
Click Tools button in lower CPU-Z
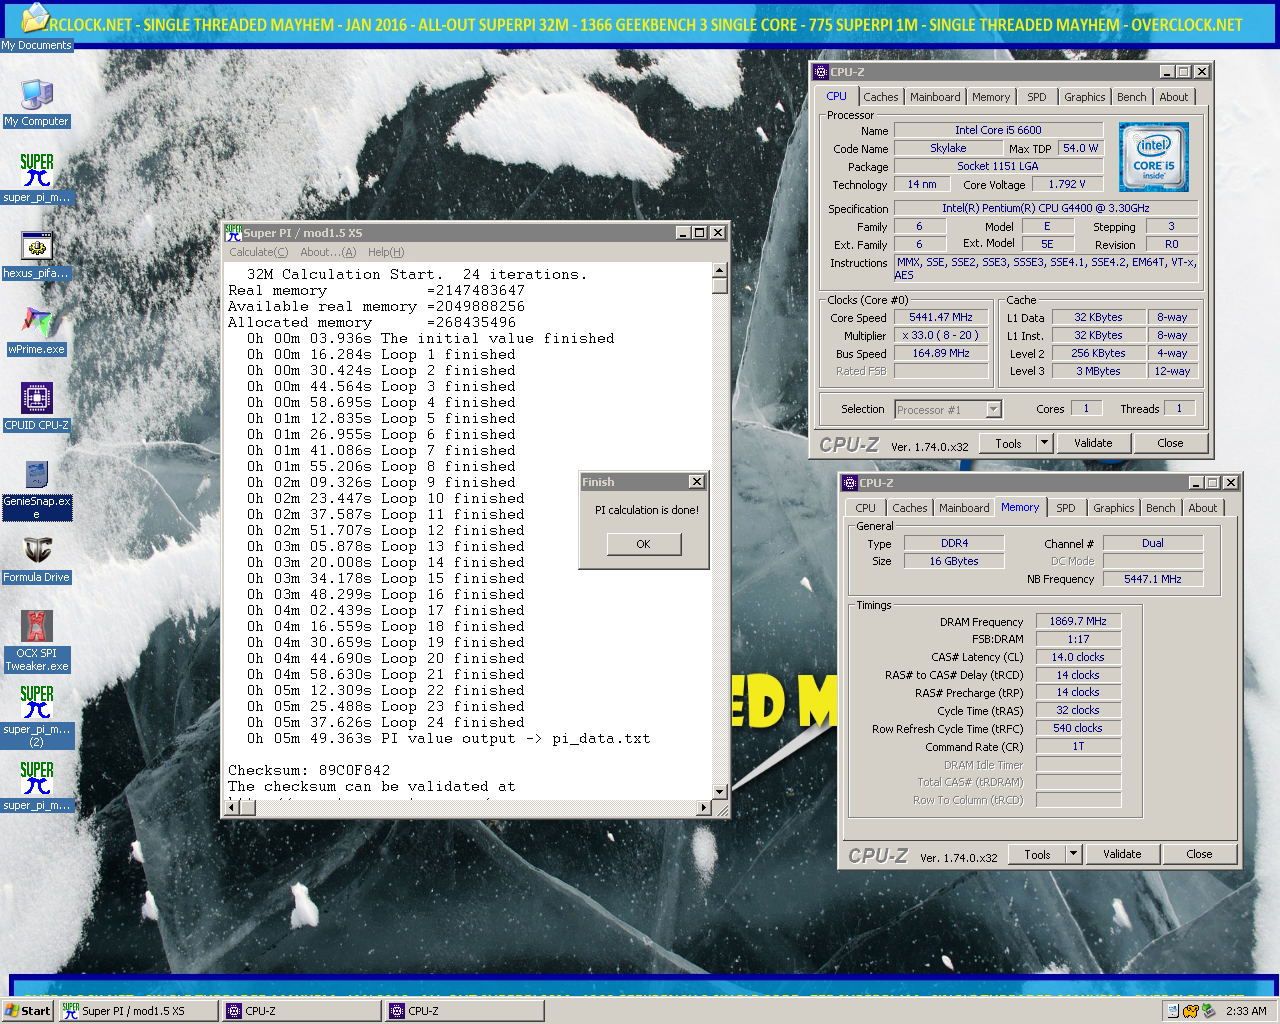point(1037,854)
